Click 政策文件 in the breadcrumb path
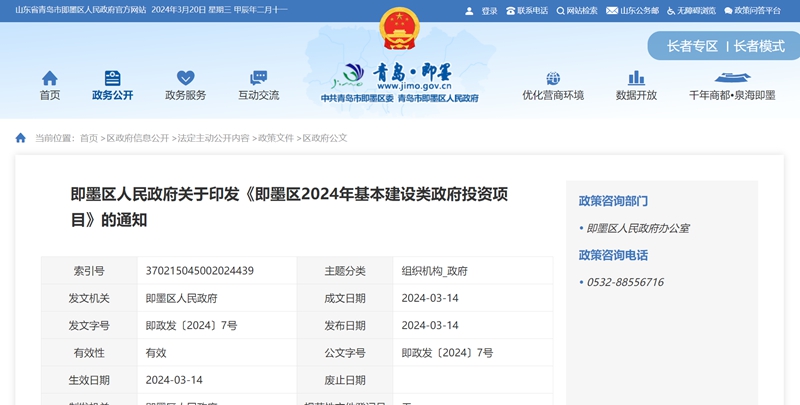The image size is (800, 405). click(276, 138)
